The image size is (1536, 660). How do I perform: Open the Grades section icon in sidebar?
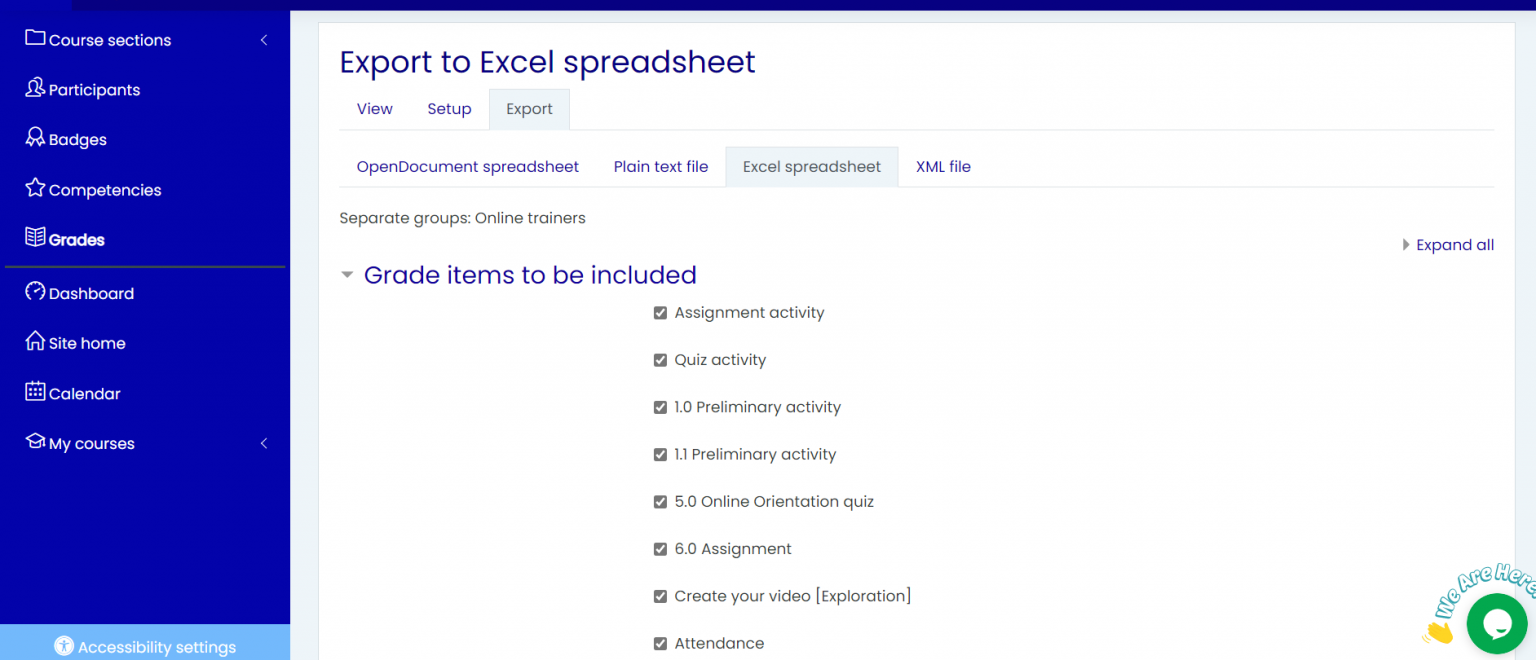coord(34,238)
